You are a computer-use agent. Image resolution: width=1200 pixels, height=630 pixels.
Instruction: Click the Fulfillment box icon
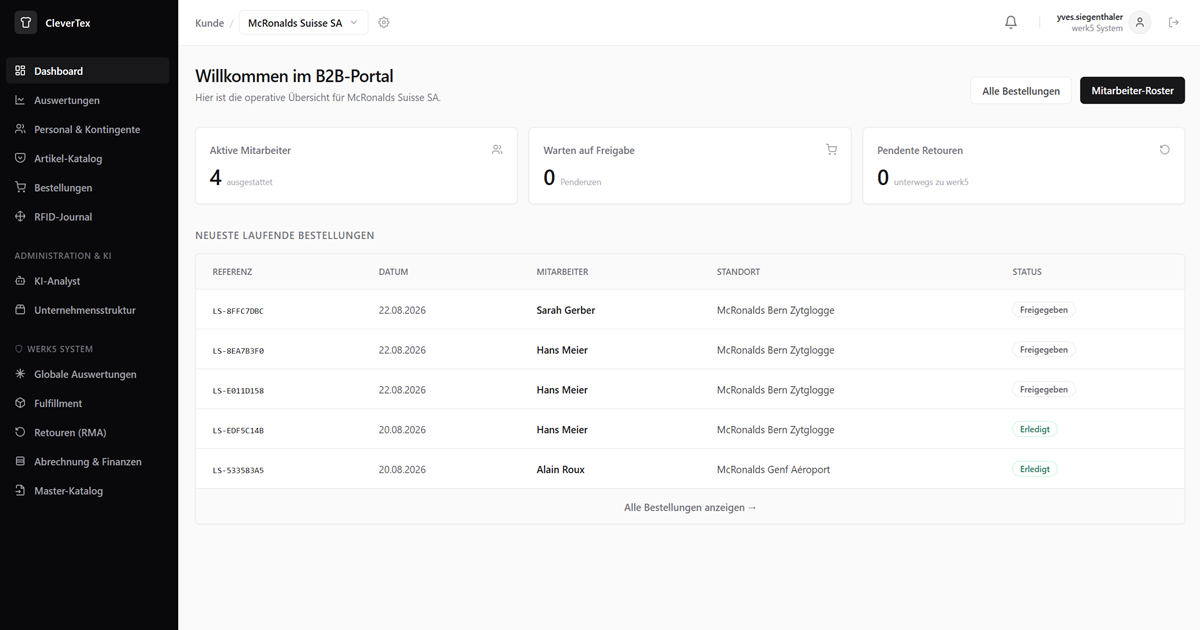point(21,403)
